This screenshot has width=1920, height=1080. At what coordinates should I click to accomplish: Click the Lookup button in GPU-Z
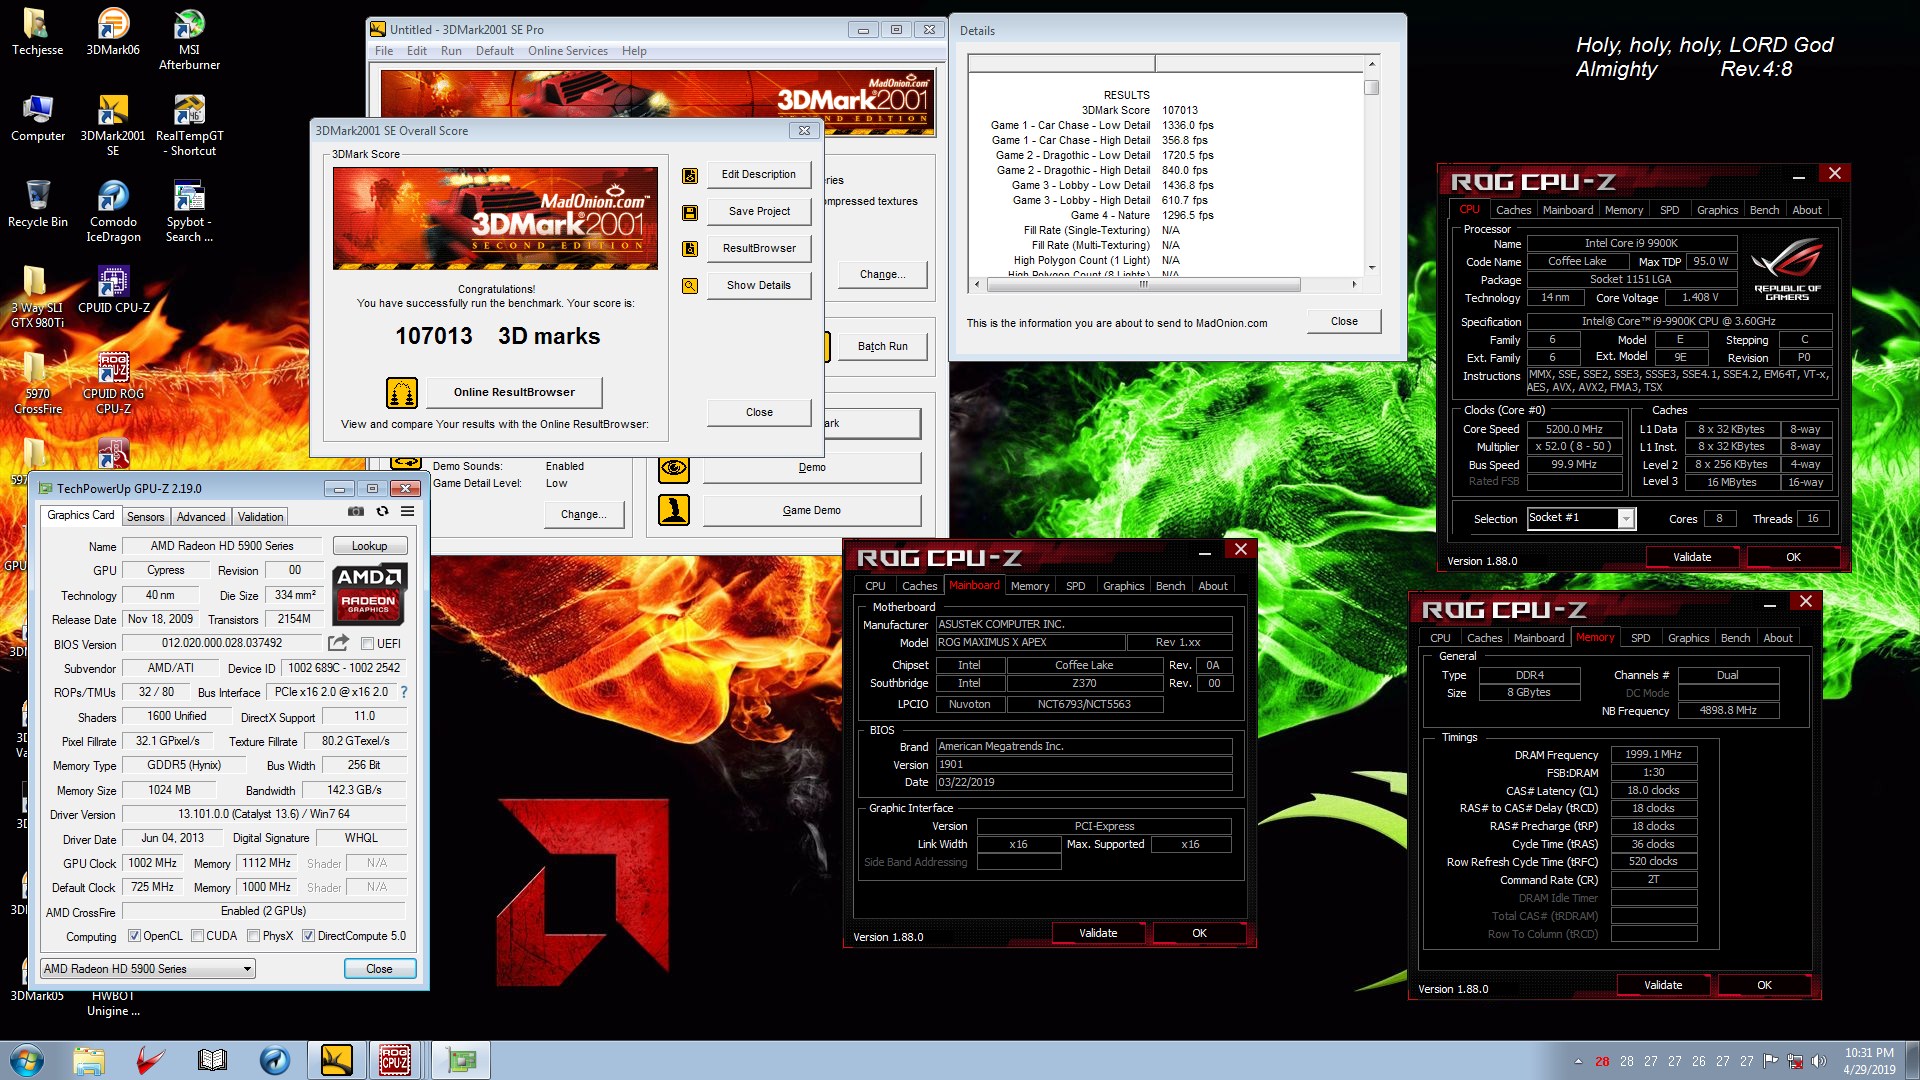pos(369,546)
